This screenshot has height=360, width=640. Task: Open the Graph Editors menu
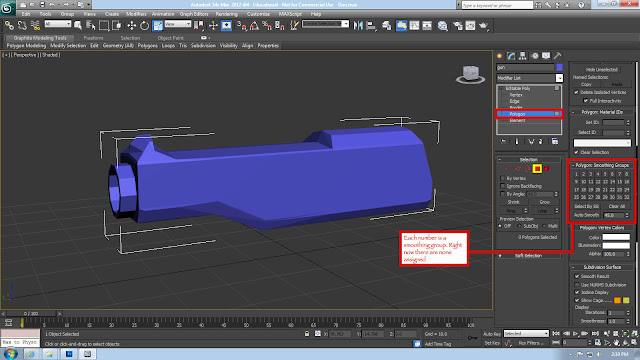194,14
